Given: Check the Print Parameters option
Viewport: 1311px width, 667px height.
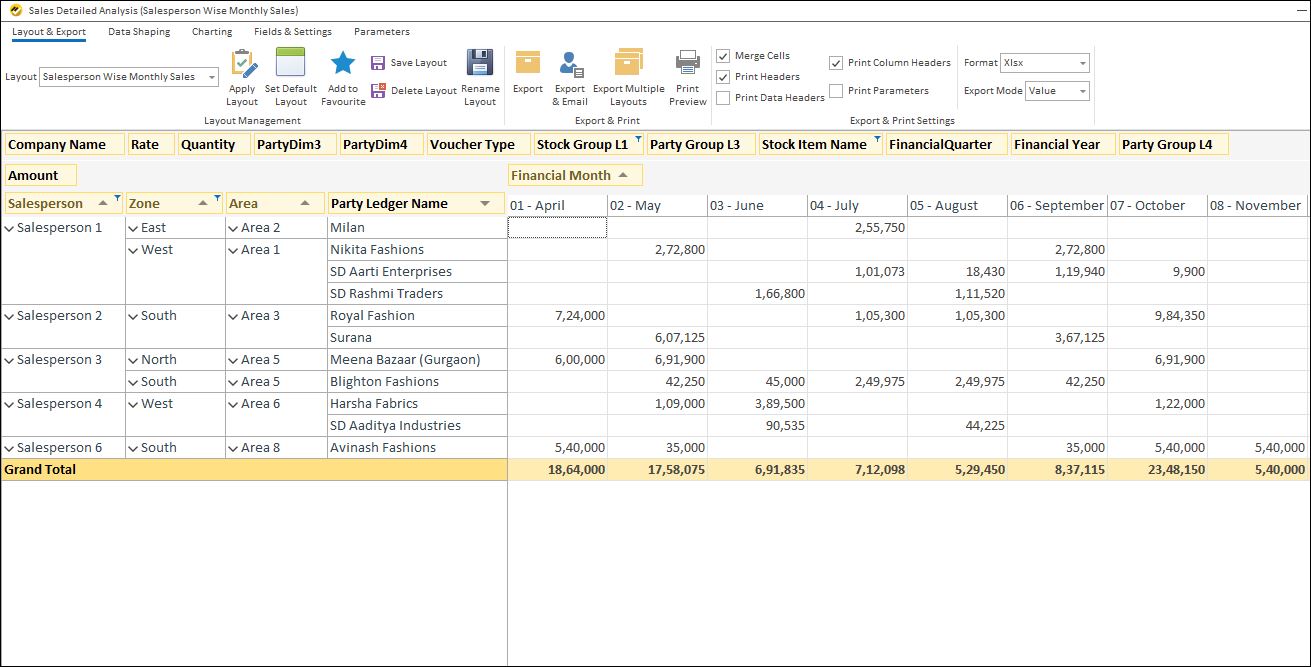Looking at the screenshot, I should click(x=838, y=90).
